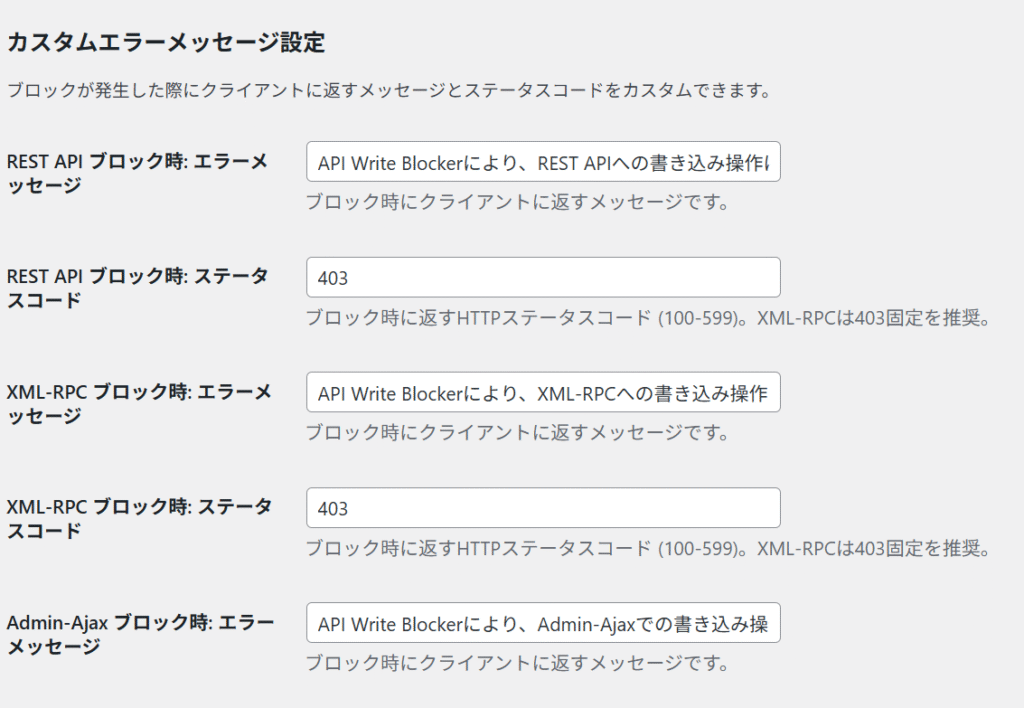Screen dimensions: 1024x708
Task: Click the 403 value in REST API status field
Action: tap(333, 278)
